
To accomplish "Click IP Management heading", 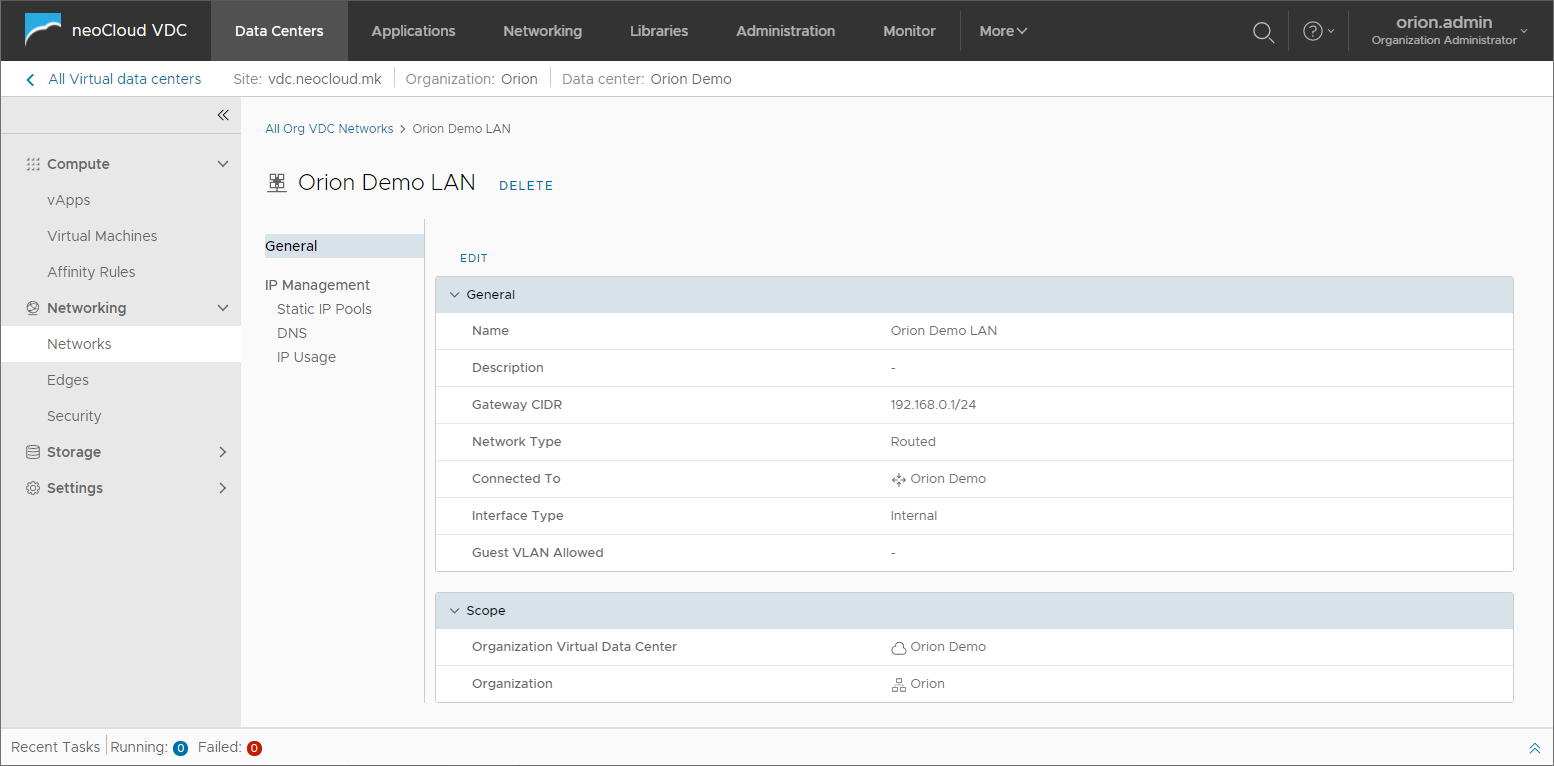I will click(317, 285).
